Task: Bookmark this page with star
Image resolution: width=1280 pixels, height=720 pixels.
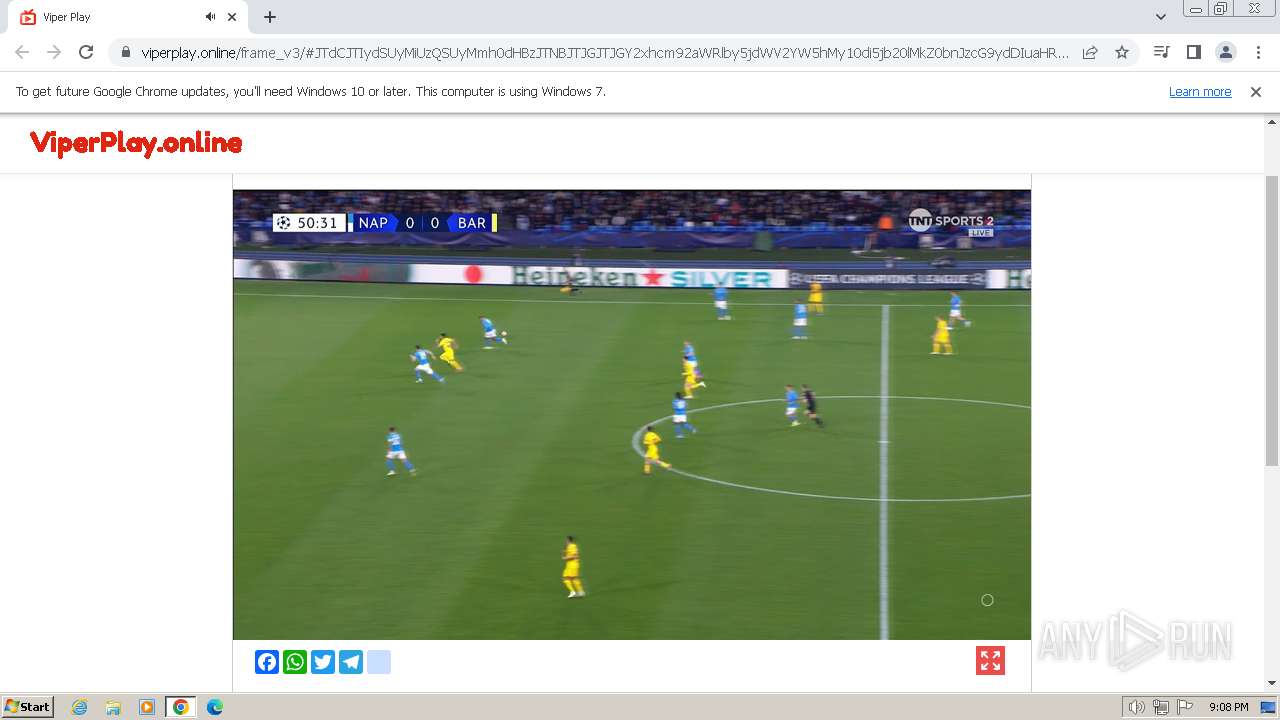Action: (1122, 52)
